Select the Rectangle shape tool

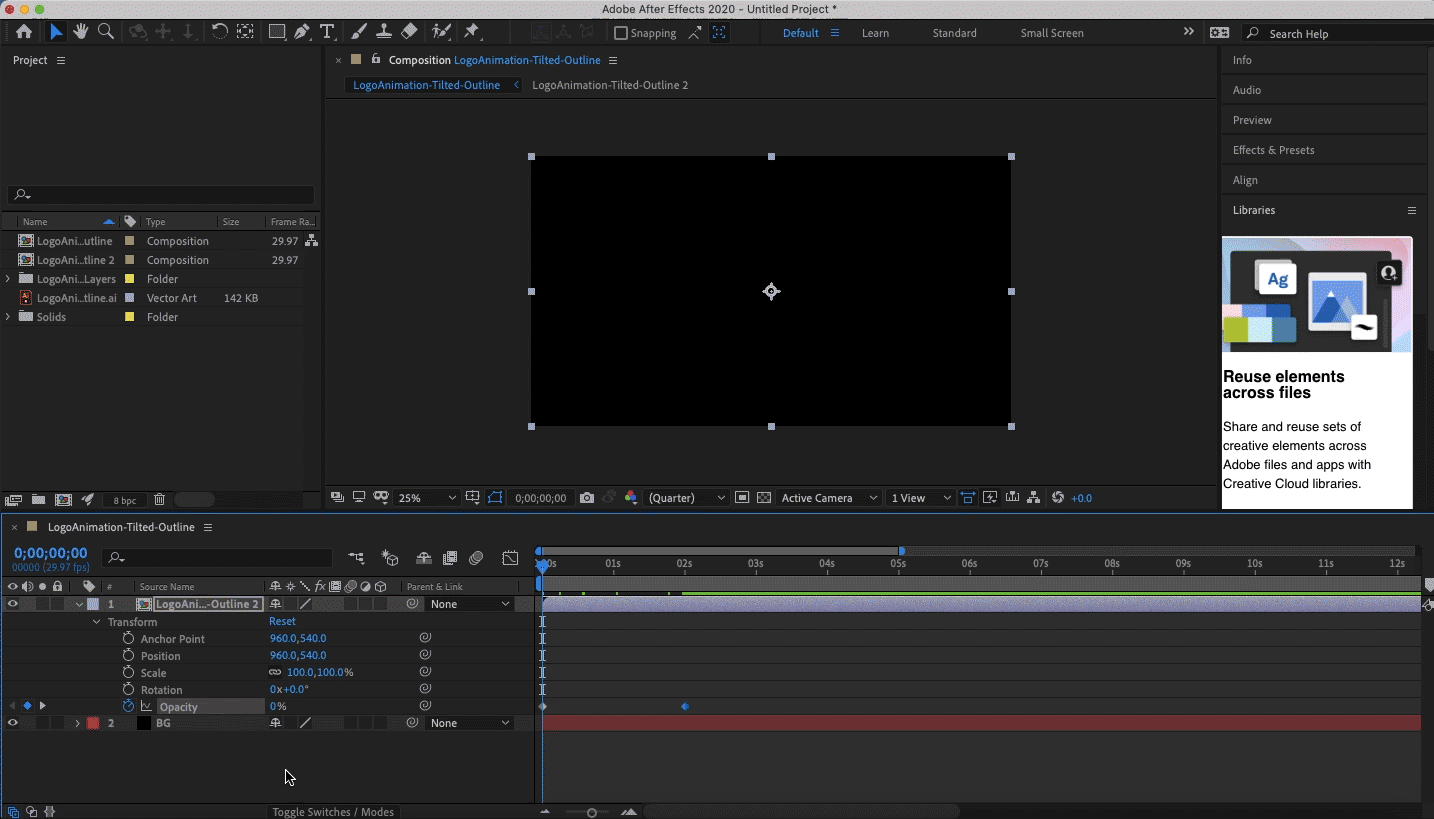pyautogui.click(x=277, y=32)
